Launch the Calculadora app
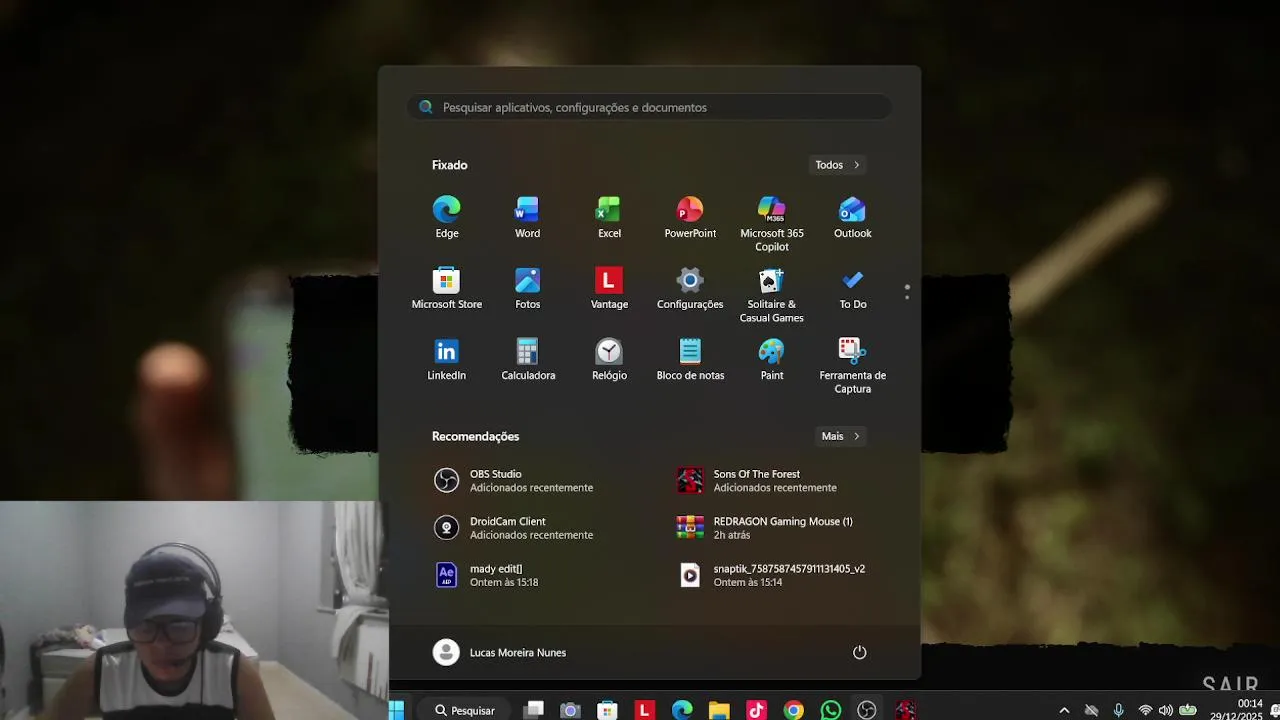Screen dimensions: 1280x720 pyautogui.click(x=528, y=360)
